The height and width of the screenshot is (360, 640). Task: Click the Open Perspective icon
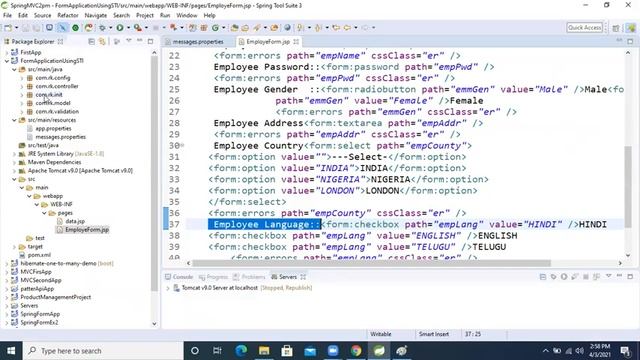pyautogui.click(x=616, y=28)
